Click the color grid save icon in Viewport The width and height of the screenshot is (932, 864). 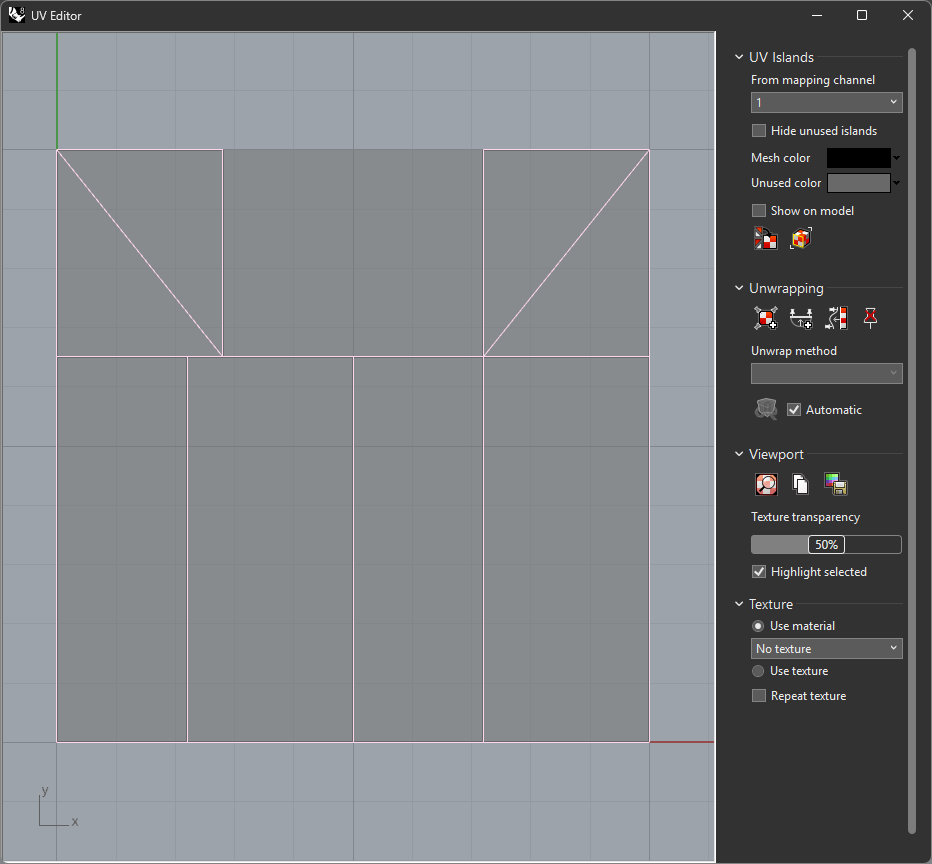point(835,484)
